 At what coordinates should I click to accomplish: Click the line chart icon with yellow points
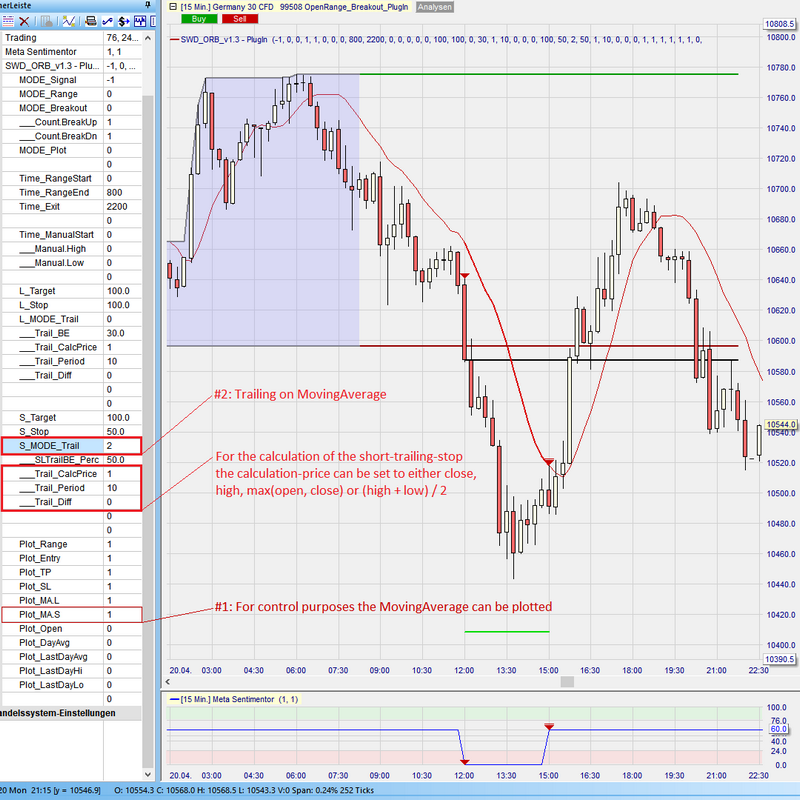click(69, 21)
